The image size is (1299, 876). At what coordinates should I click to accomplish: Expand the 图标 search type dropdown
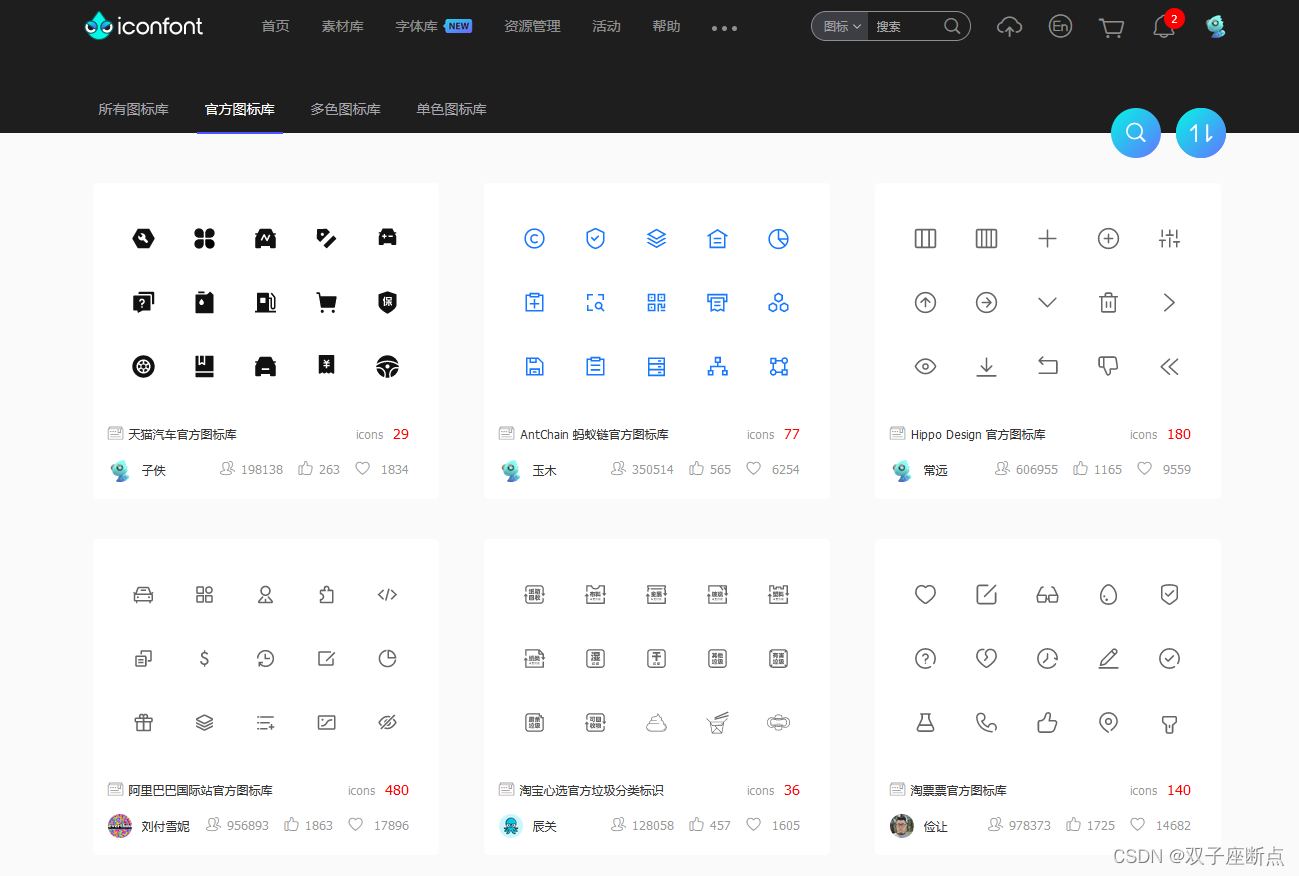[x=842, y=26]
